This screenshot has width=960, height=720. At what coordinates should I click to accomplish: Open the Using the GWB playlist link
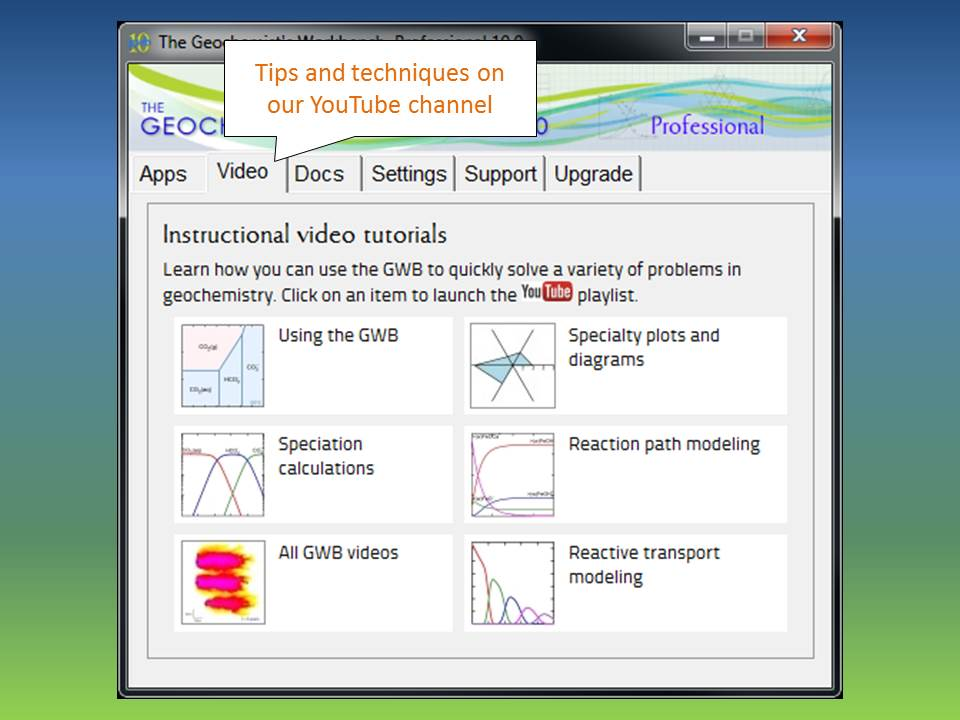pos(338,336)
